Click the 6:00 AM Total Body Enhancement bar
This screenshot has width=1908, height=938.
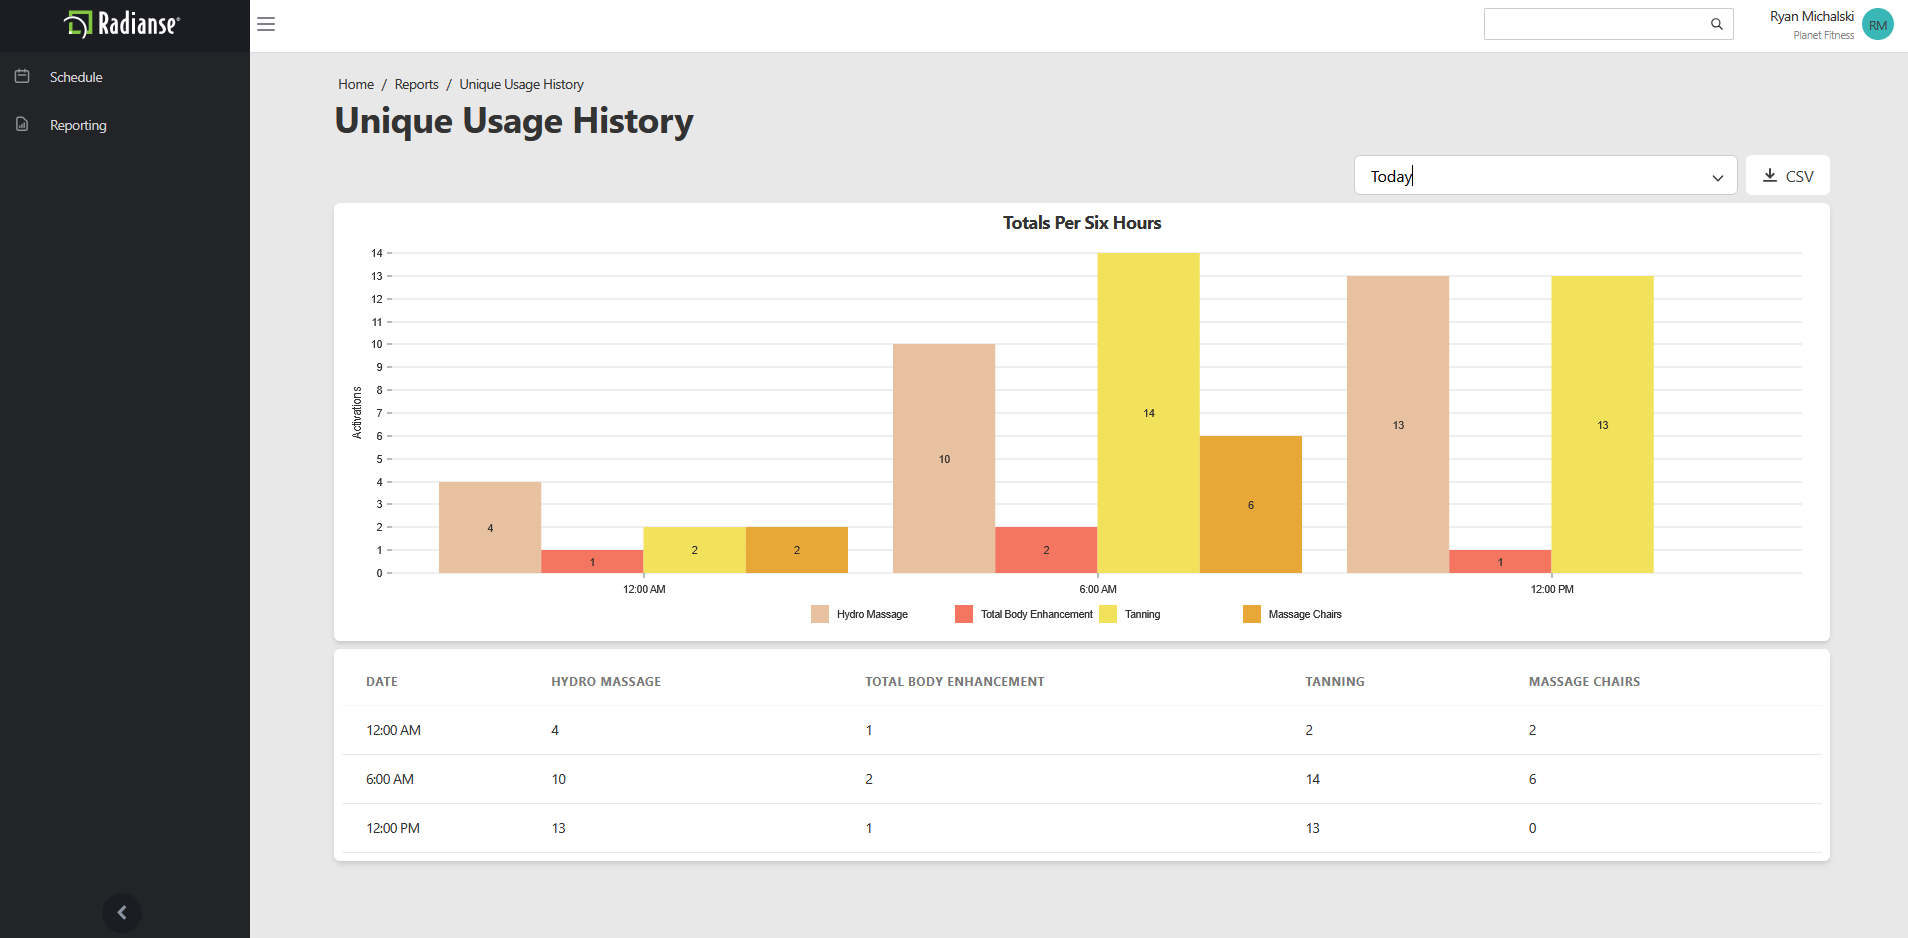[x=1046, y=550]
